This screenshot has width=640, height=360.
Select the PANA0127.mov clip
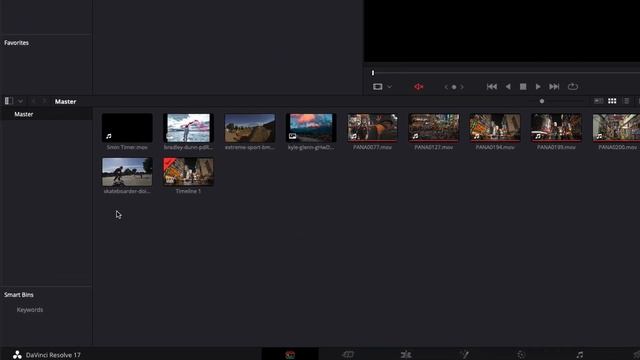pos(433,128)
